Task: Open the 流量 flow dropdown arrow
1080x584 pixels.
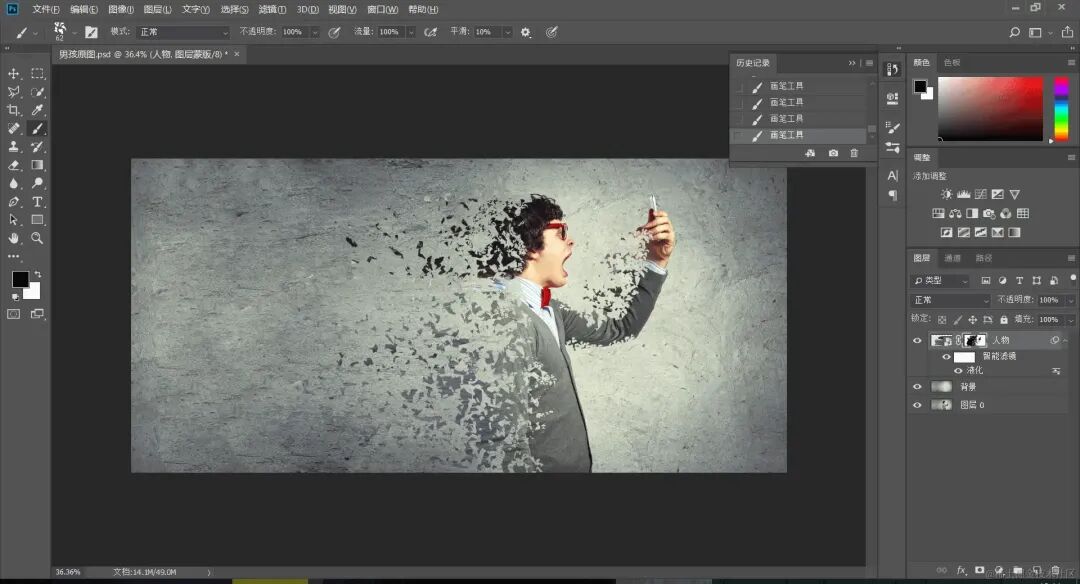Action: pyautogui.click(x=411, y=32)
